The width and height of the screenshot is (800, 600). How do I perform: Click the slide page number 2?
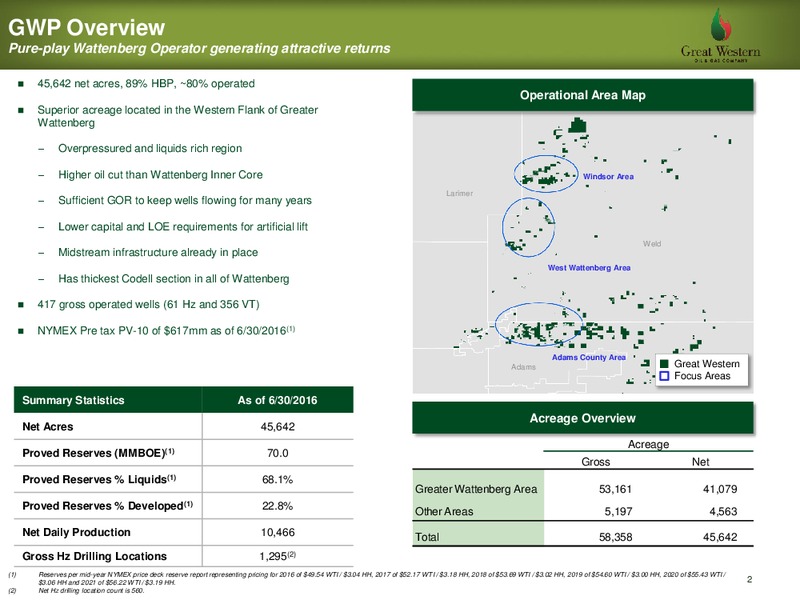[749, 579]
